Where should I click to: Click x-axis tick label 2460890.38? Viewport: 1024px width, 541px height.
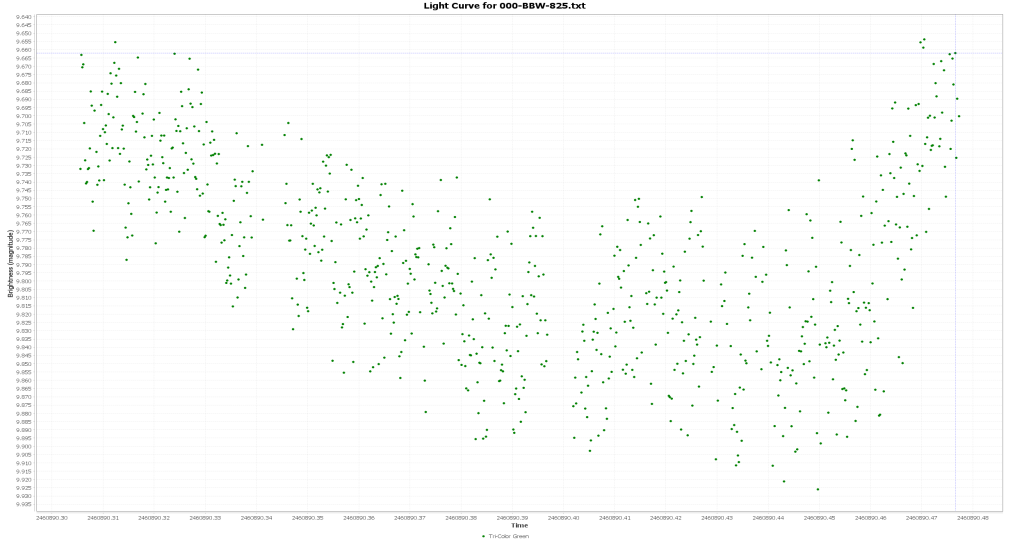pyautogui.click(x=460, y=517)
